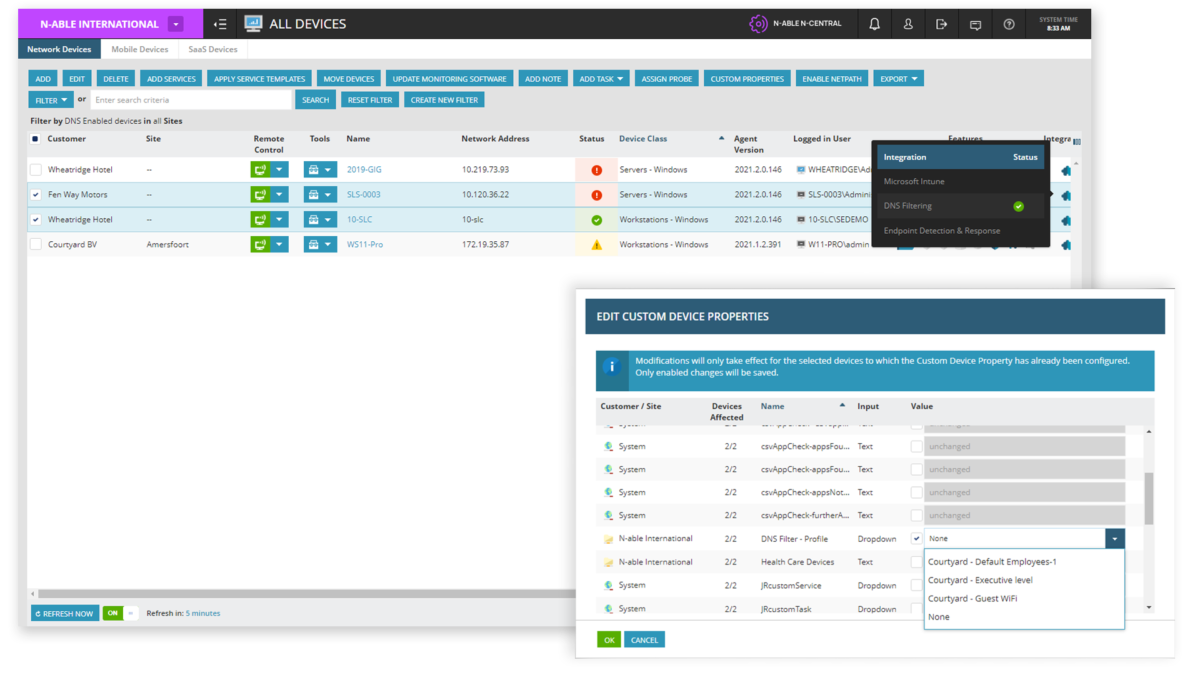Click the red error status for SLS-0003
This screenshot has height=675, width=1200.
(x=597, y=195)
